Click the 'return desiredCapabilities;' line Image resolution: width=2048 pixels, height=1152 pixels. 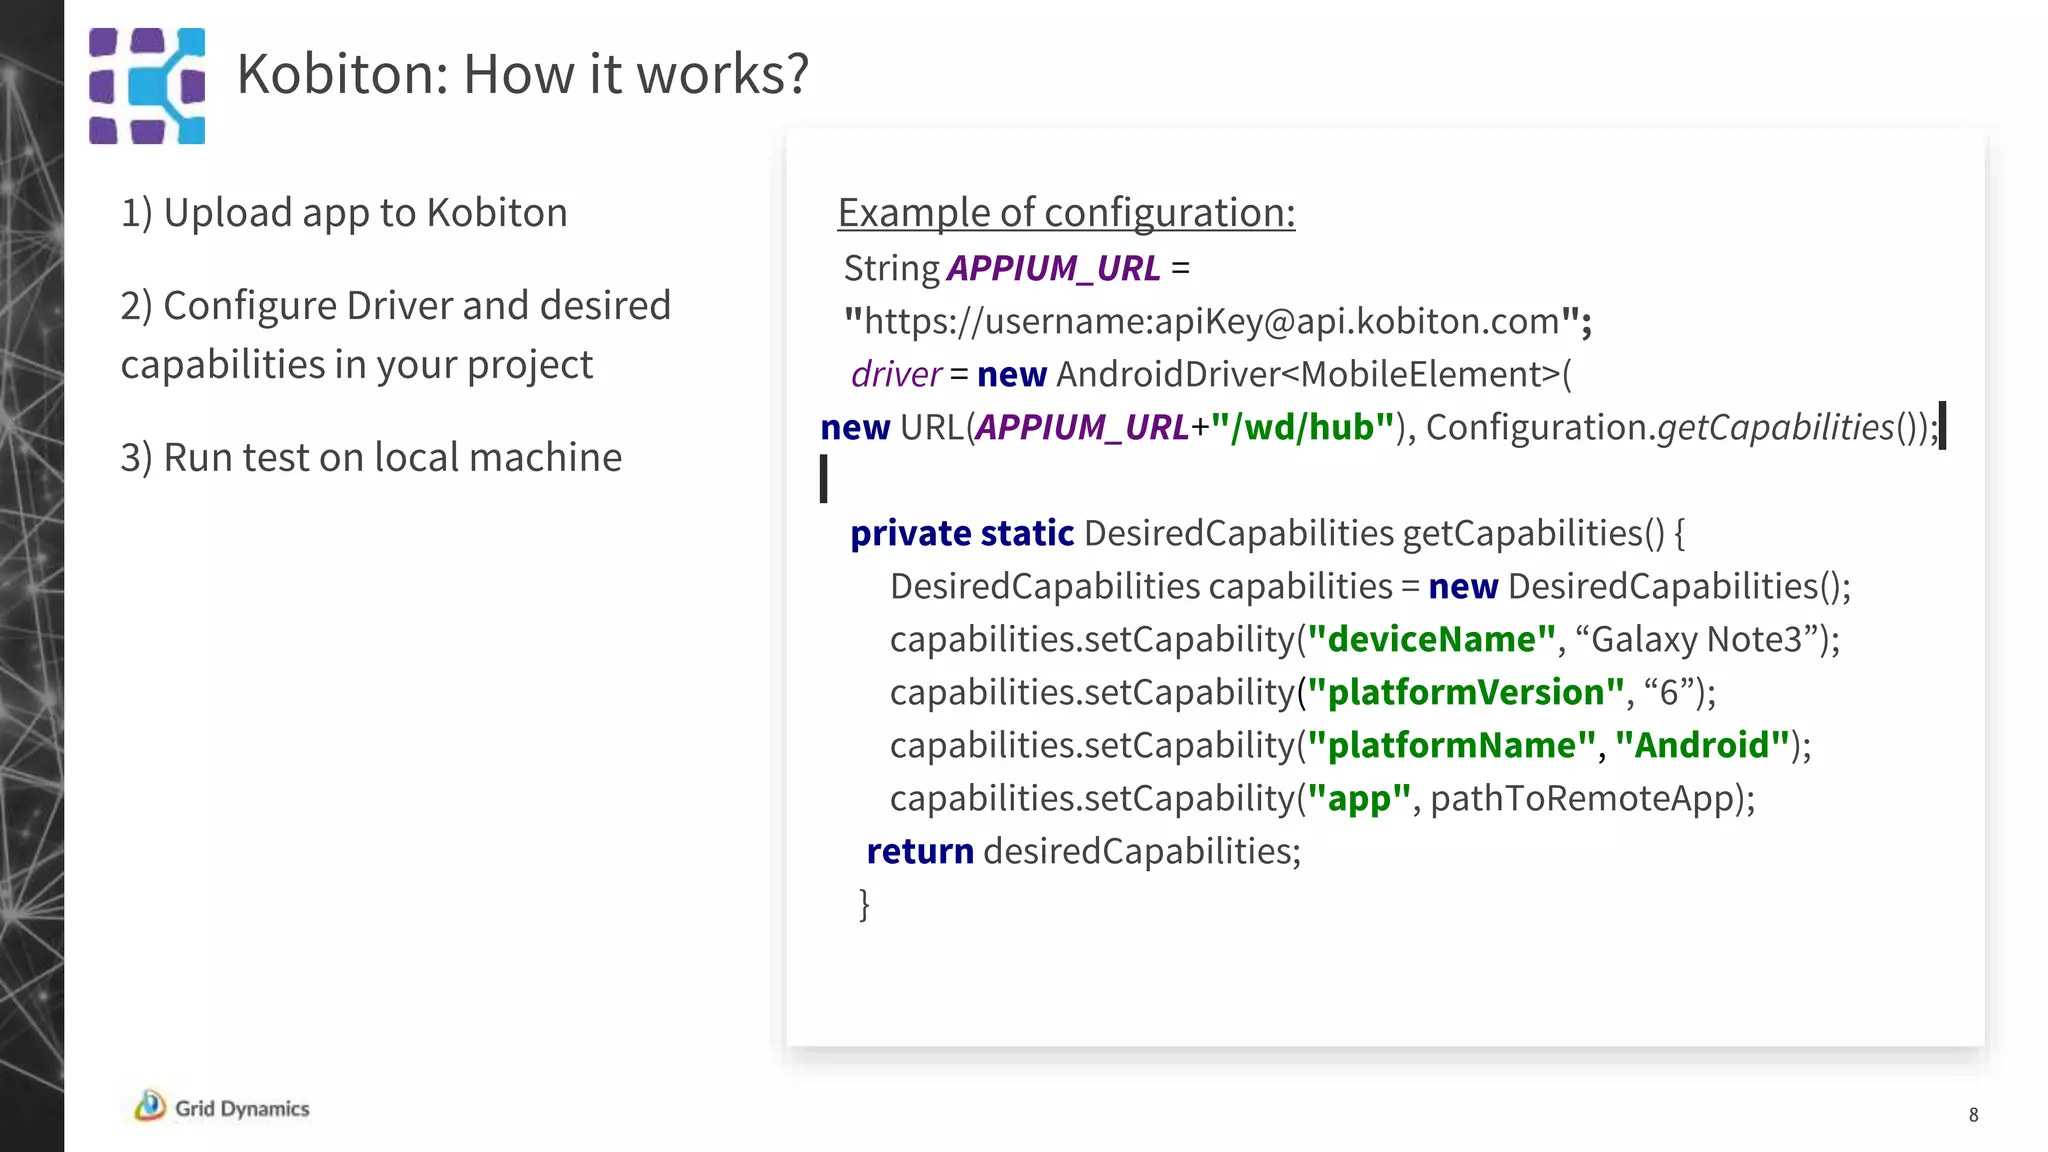pyautogui.click(x=1083, y=852)
